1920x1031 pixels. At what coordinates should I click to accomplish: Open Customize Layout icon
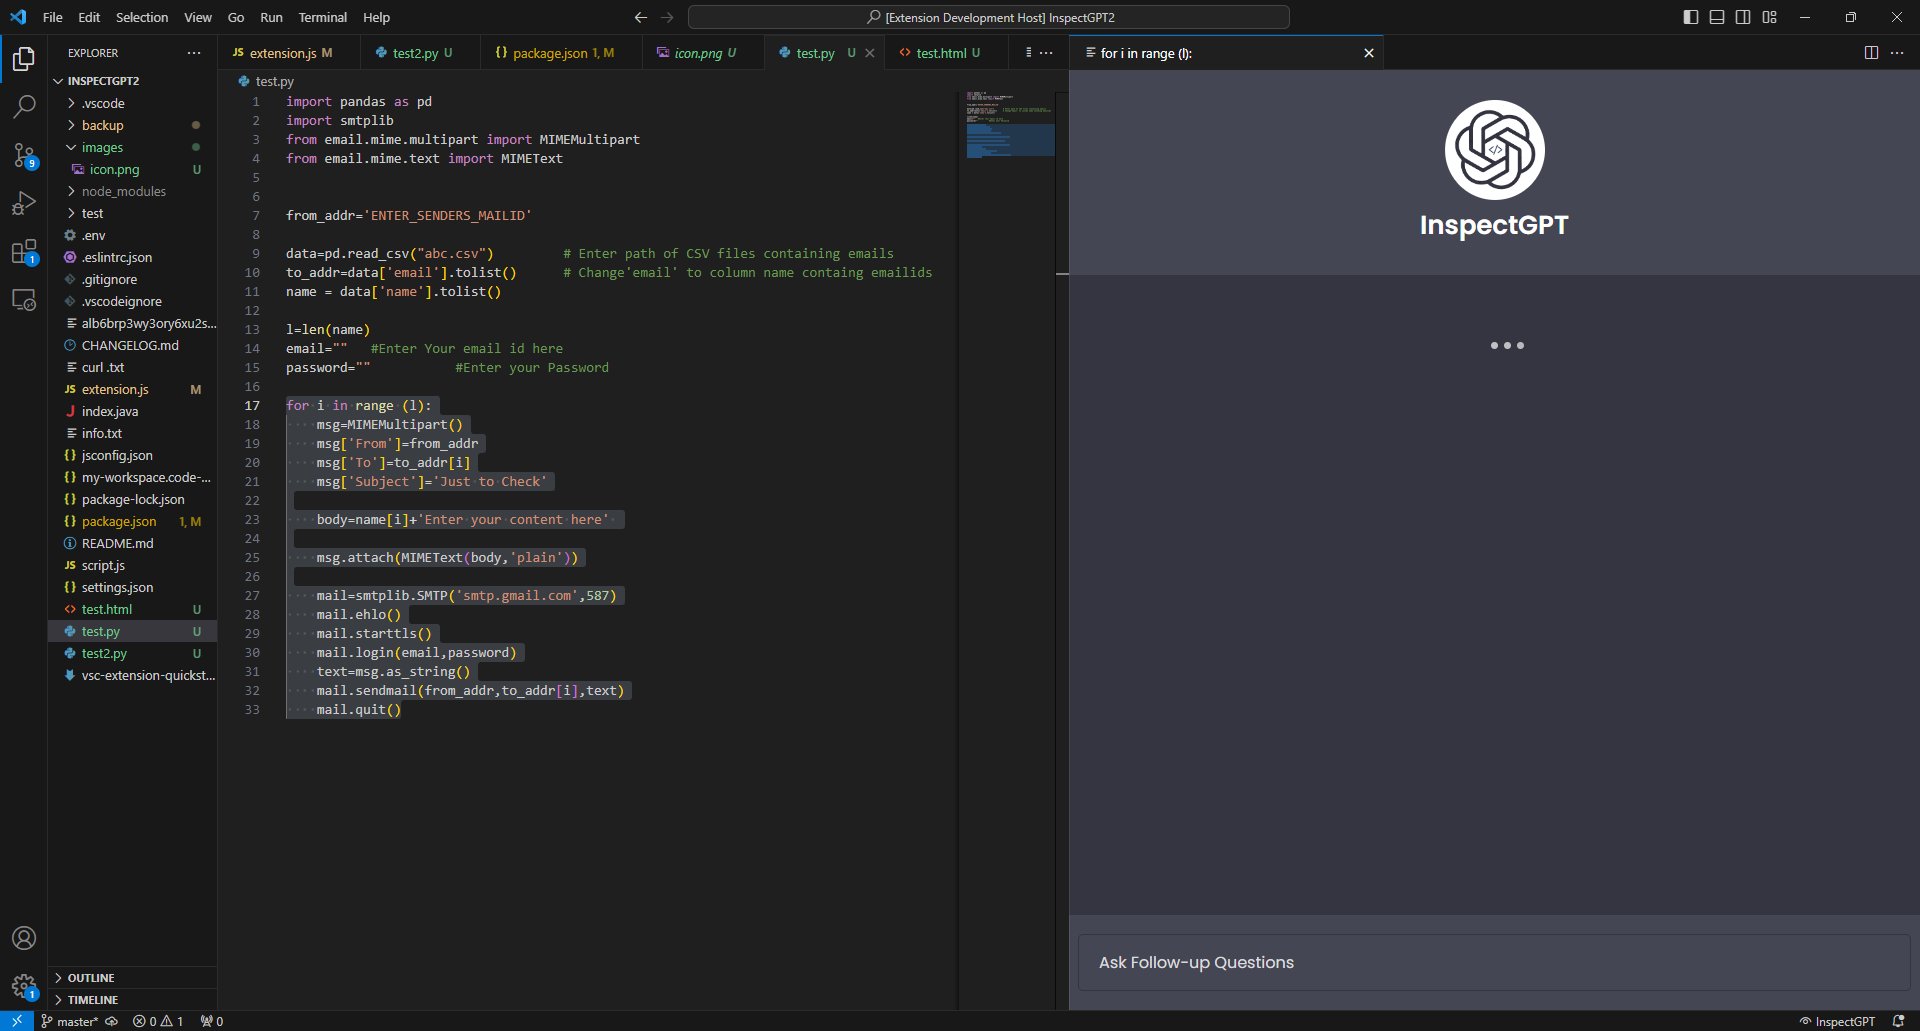pyautogui.click(x=1770, y=17)
